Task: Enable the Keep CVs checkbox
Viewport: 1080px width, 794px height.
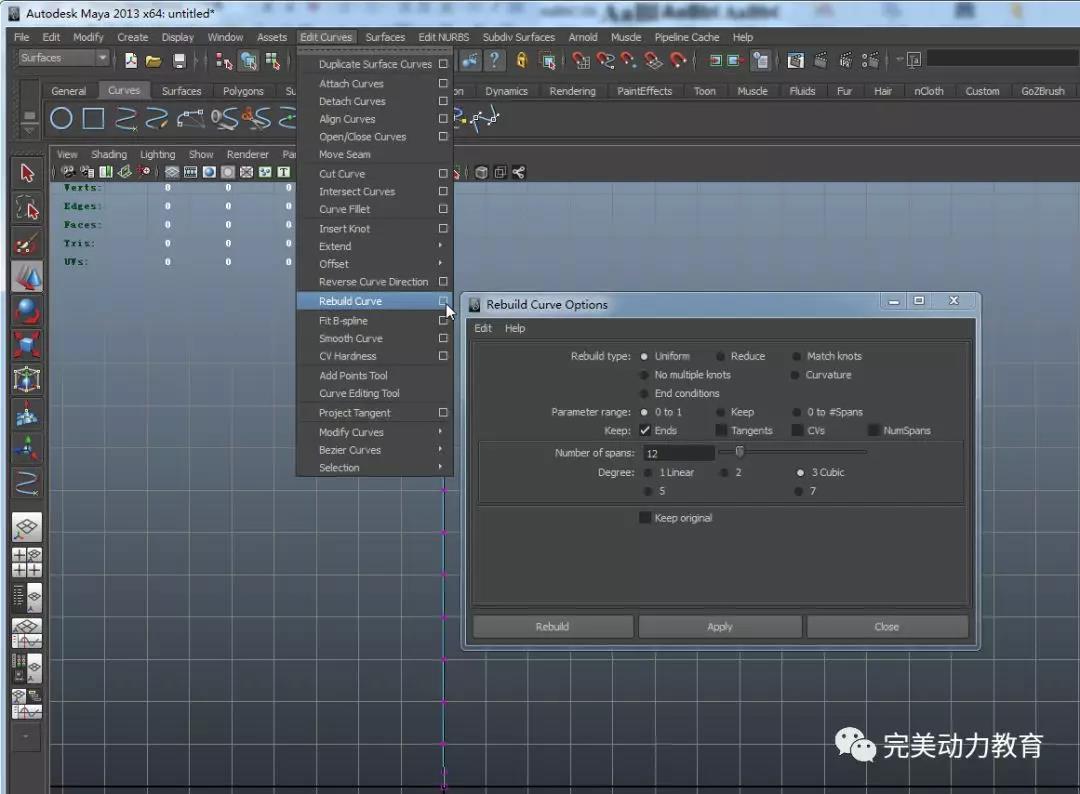Action: coord(797,430)
